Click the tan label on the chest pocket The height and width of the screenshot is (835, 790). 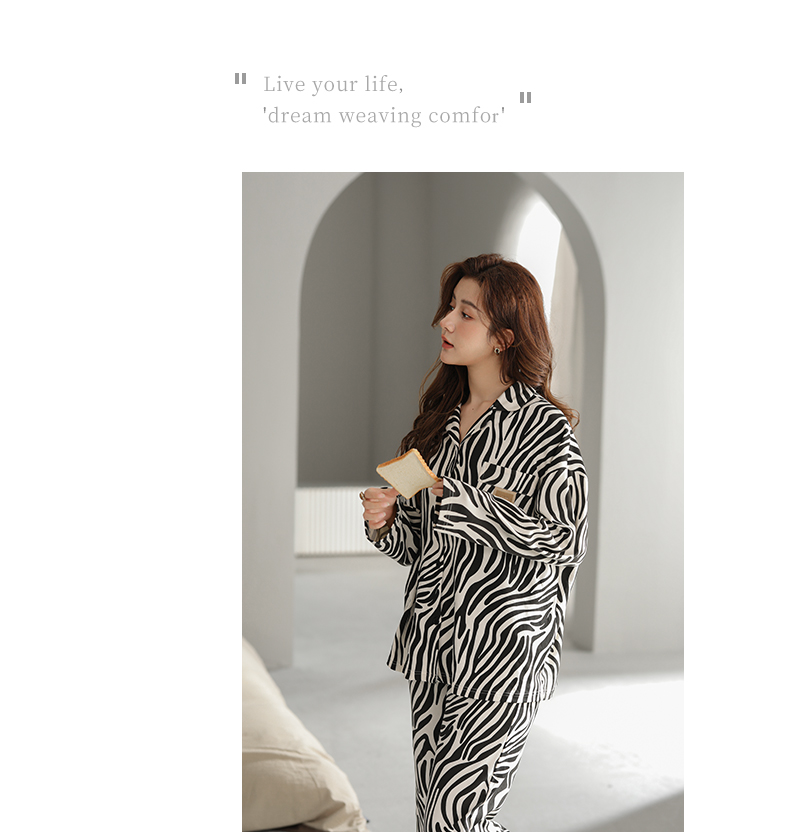coord(504,494)
